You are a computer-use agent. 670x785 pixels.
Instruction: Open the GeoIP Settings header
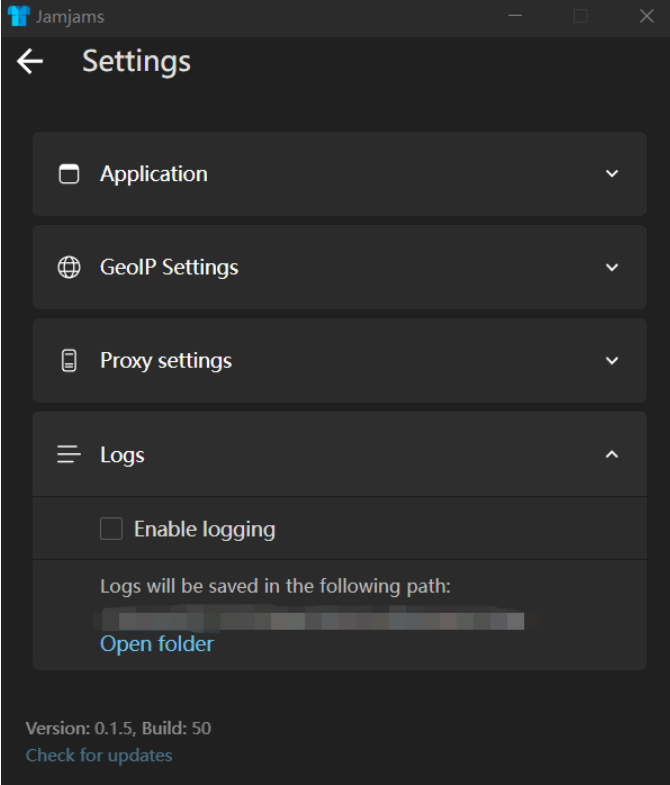pyautogui.click(x=169, y=268)
